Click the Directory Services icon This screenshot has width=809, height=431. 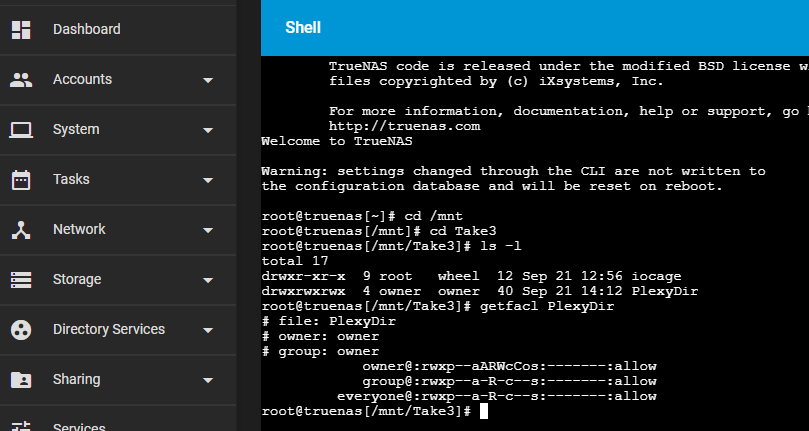click(x=21, y=330)
